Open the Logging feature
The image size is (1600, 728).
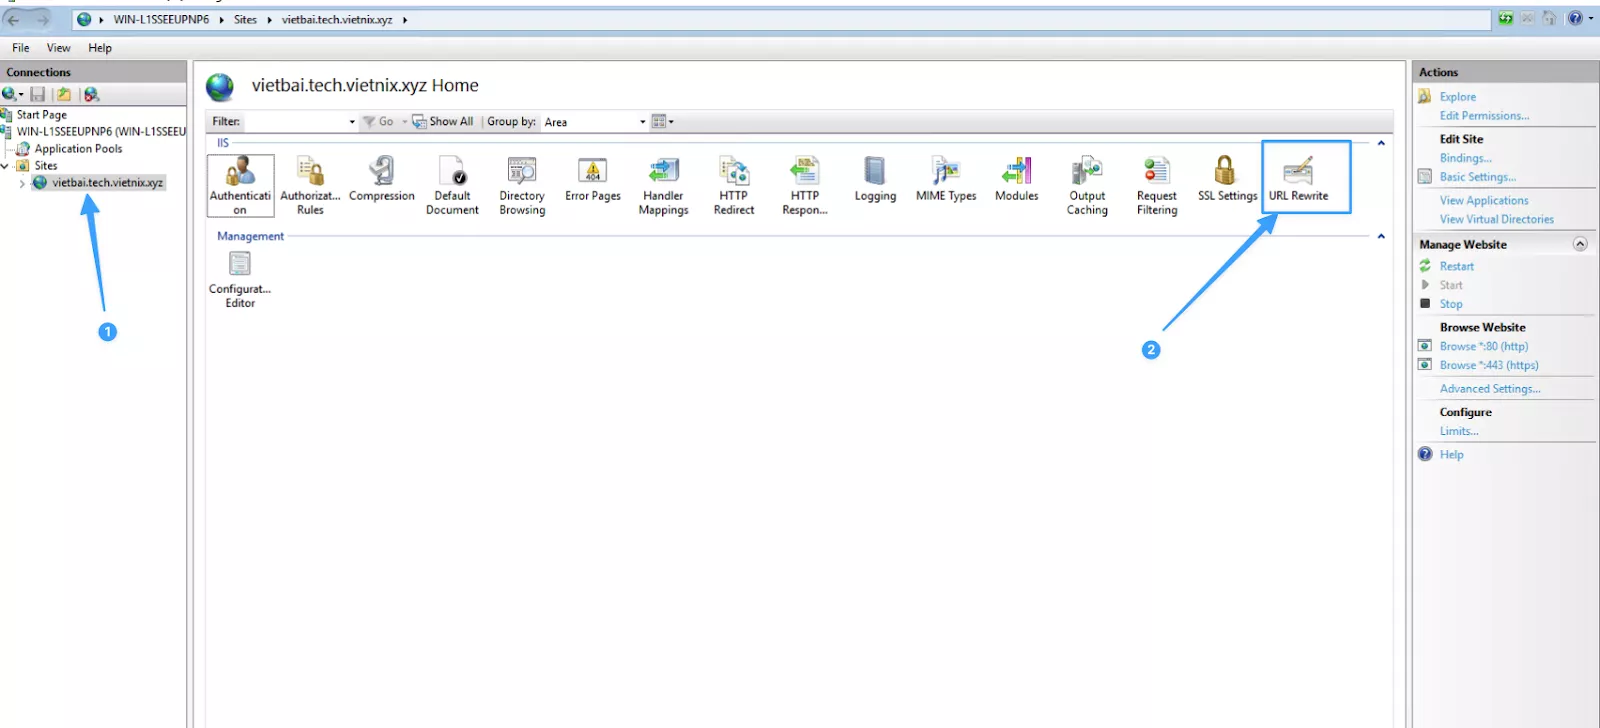875,179
